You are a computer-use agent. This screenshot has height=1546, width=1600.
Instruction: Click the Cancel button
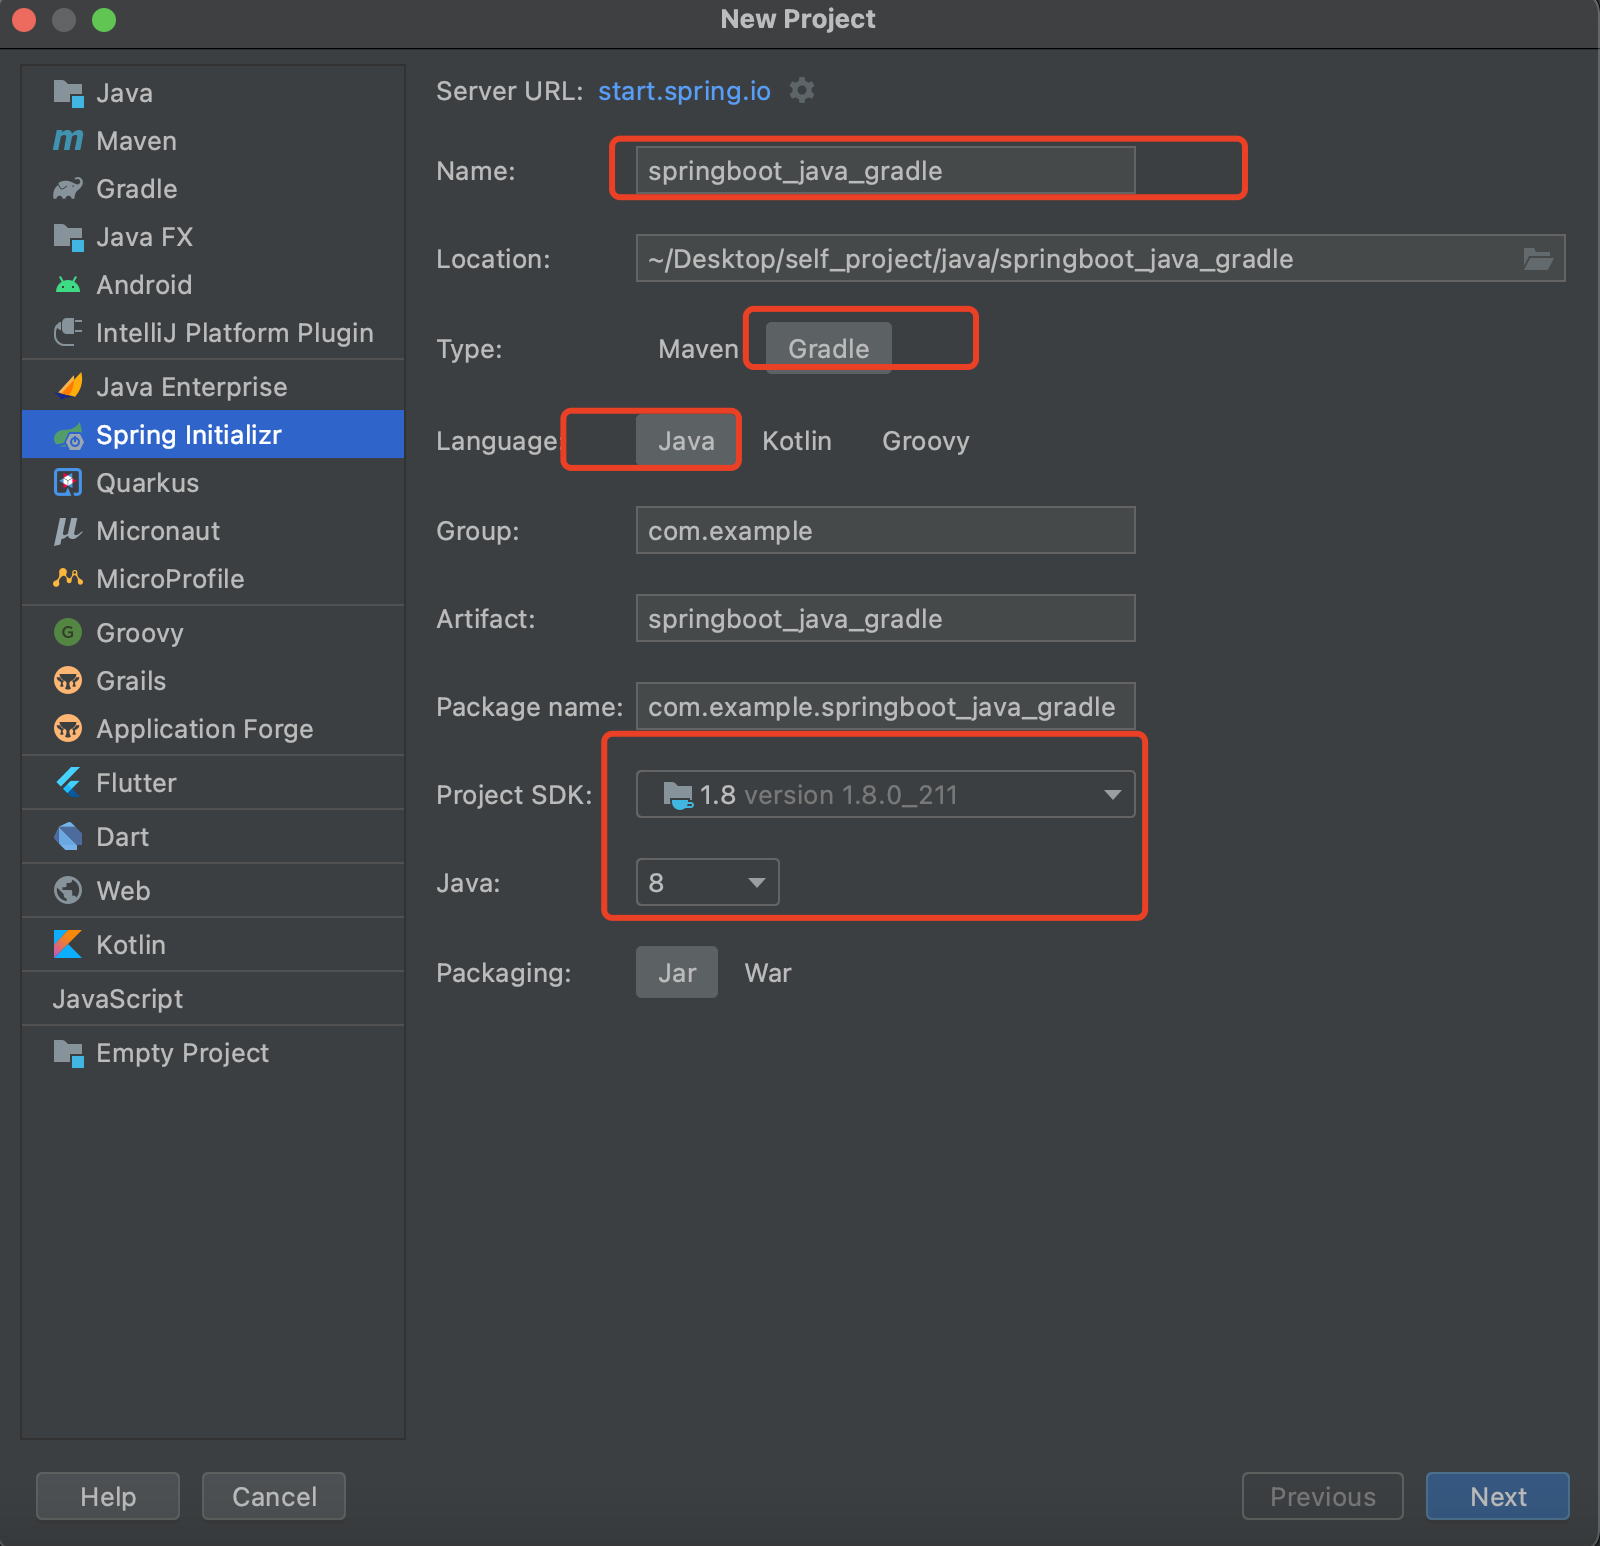[x=274, y=1496]
